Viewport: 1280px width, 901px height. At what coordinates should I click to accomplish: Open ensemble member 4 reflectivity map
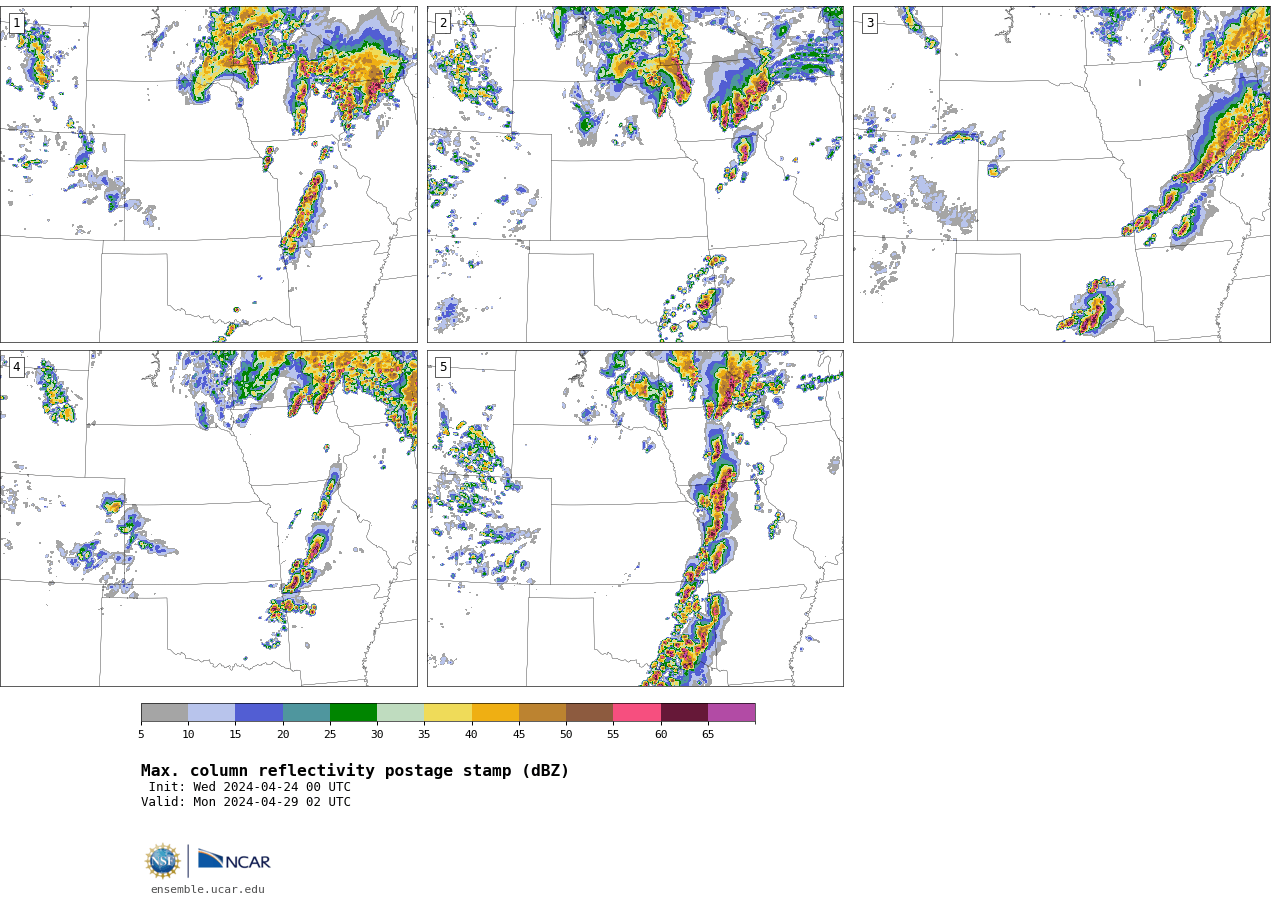point(208,518)
